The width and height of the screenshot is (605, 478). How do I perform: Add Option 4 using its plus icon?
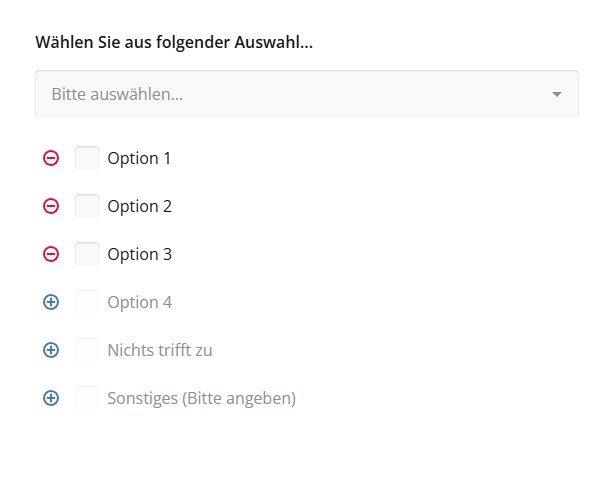pyautogui.click(x=51, y=302)
